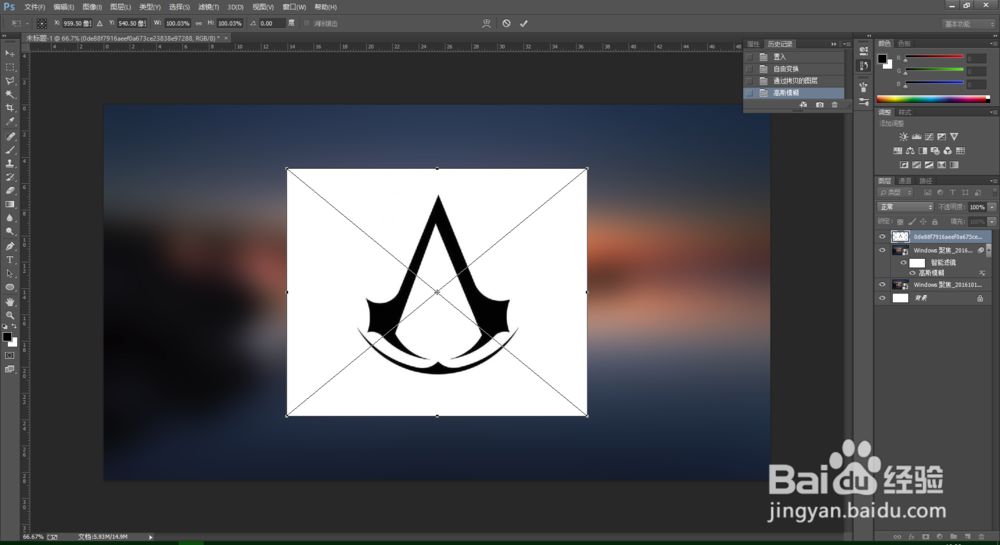This screenshot has height=545, width=1000.
Task: Click the History panel trash icon
Action: point(835,105)
